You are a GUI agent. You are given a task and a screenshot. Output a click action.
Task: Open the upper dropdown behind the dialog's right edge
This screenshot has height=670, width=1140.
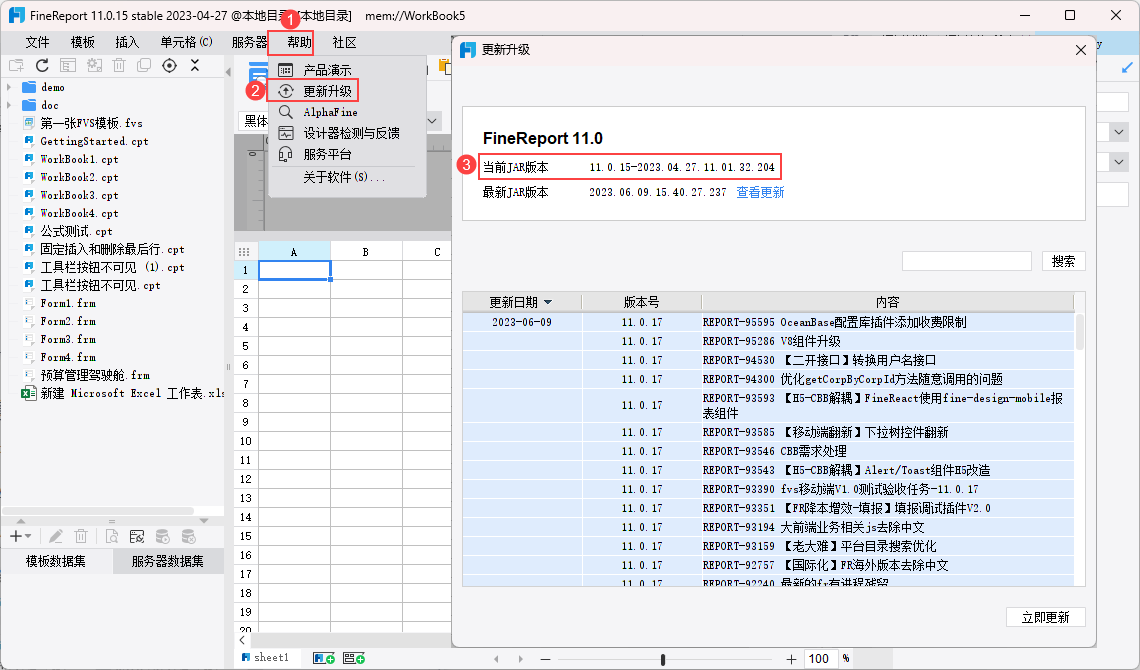[1120, 132]
